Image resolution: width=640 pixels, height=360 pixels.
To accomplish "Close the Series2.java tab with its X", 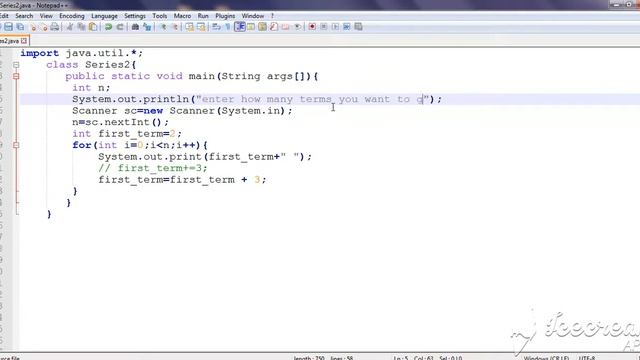I will (x=24, y=41).
